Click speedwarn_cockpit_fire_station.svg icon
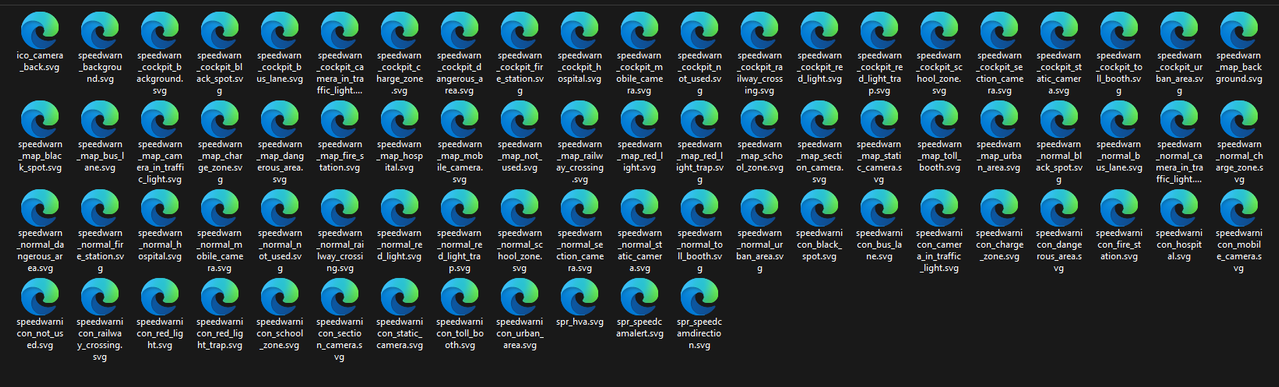Screen dimensions: 1279x387 (520, 30)
